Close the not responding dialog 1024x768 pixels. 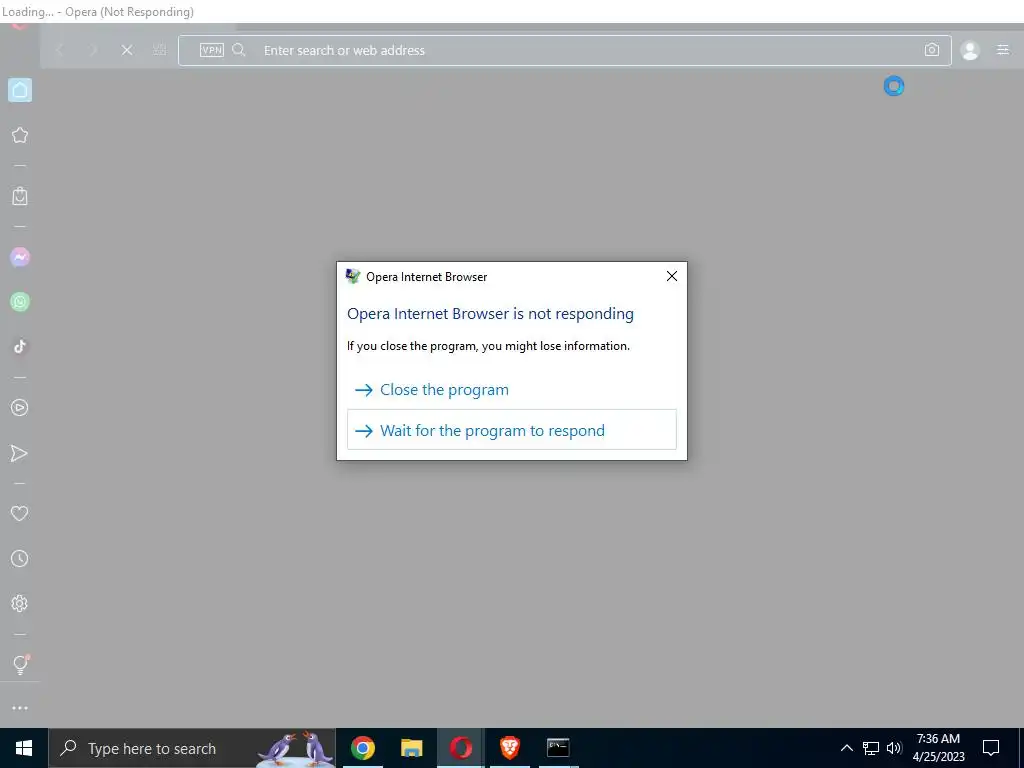click(x=671, y=276)
